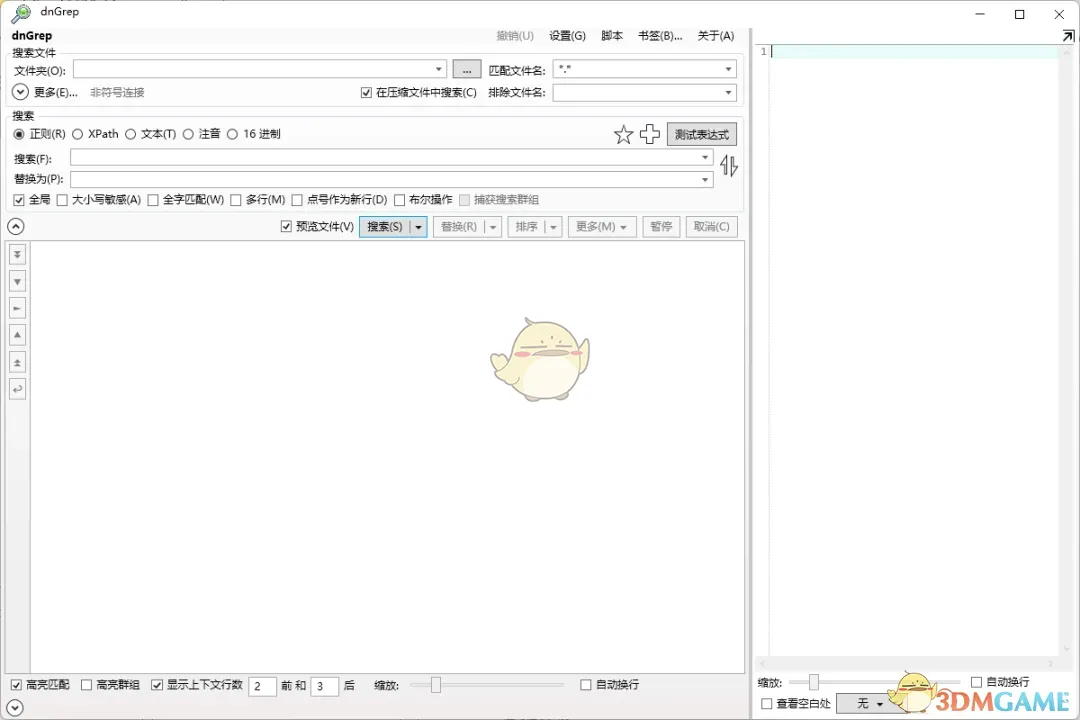The image size is (1080, 720).
Task: Click the star icon to bookmark the pattern
Action: pos(623,133)
